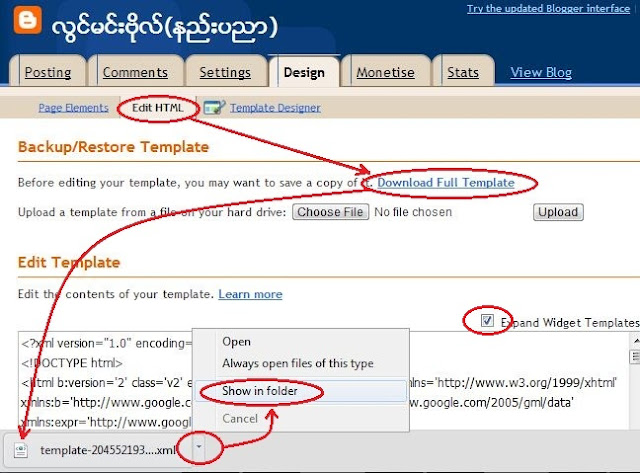This screenshot has height=473, width=640.
Task: Open Page Elements sub-tab
Action: click(x=73, y=108)
